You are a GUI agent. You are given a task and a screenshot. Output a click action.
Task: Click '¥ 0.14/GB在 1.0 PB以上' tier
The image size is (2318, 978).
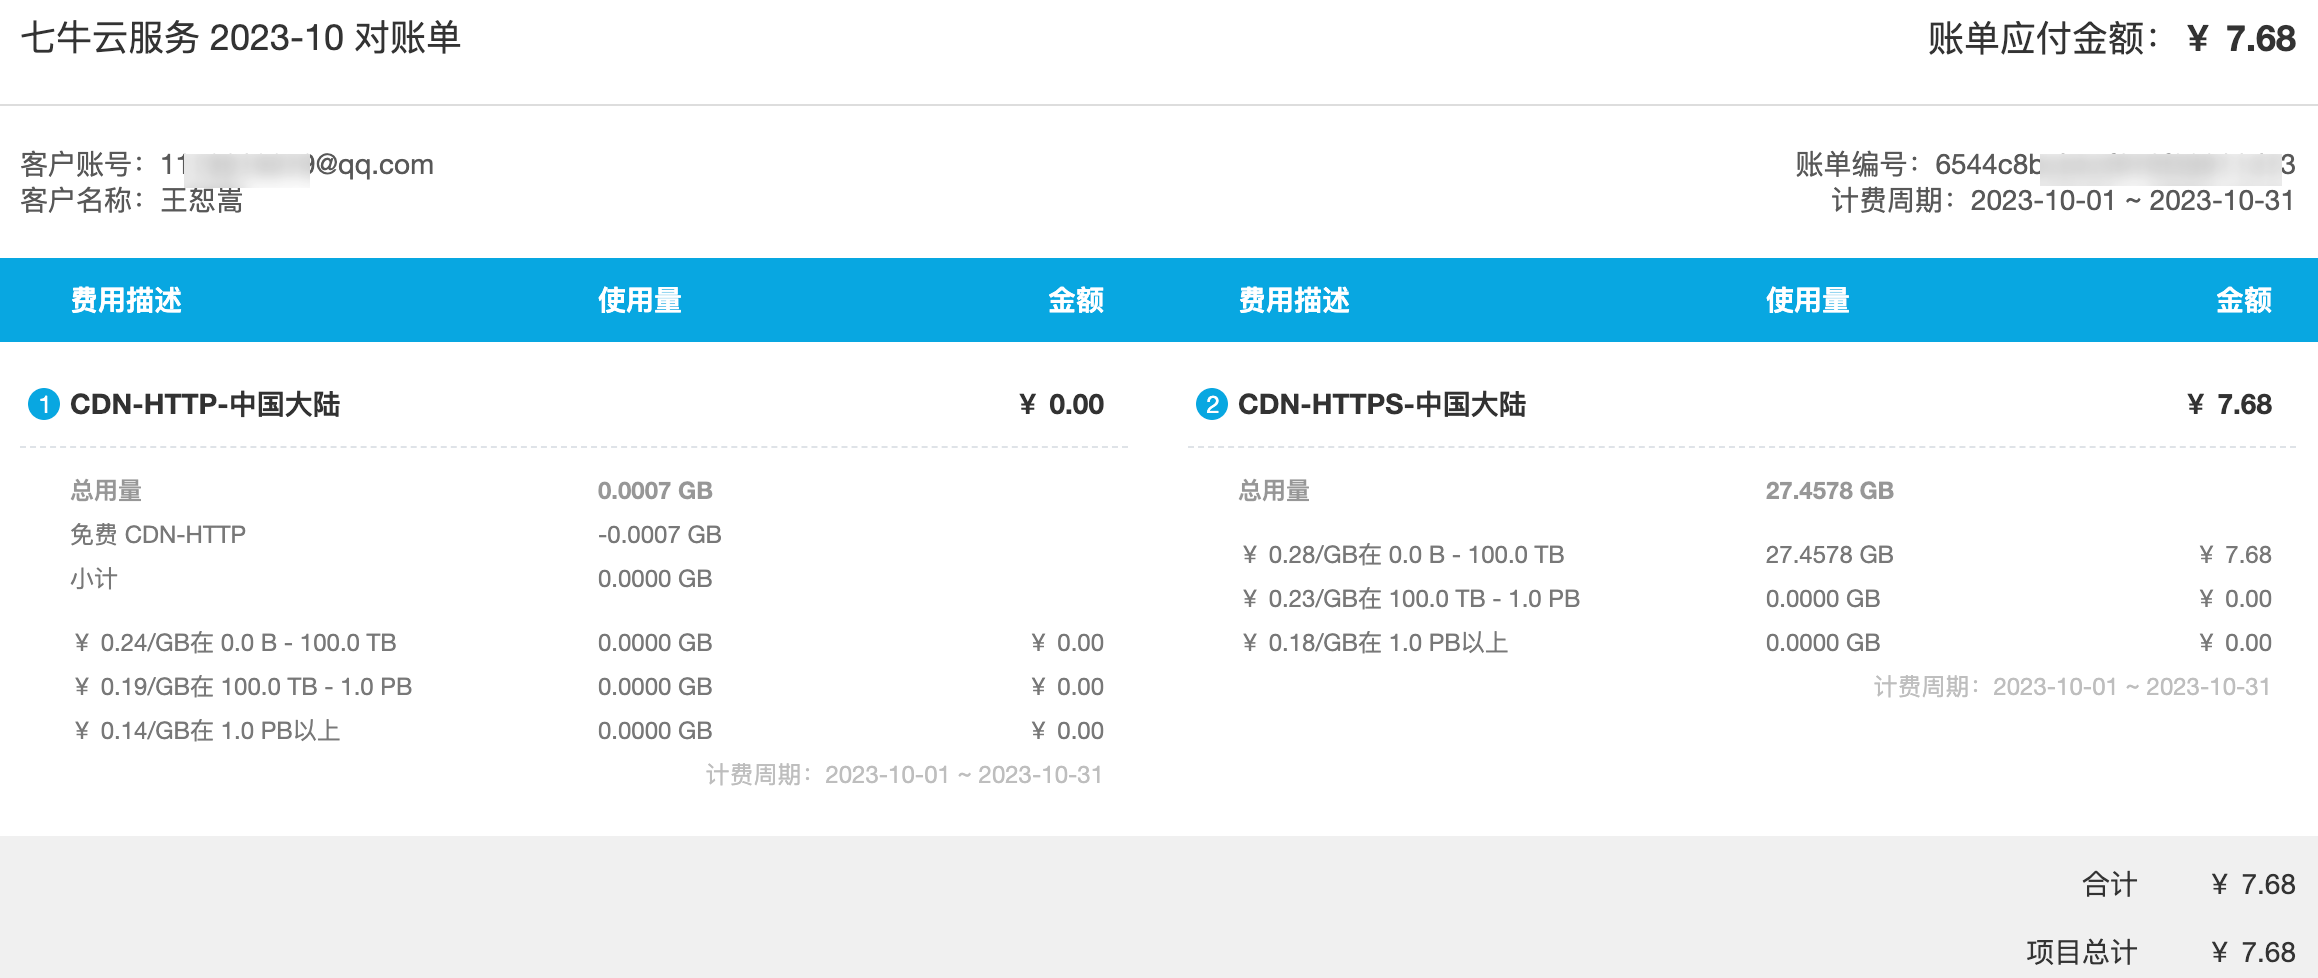click(207, 730)
